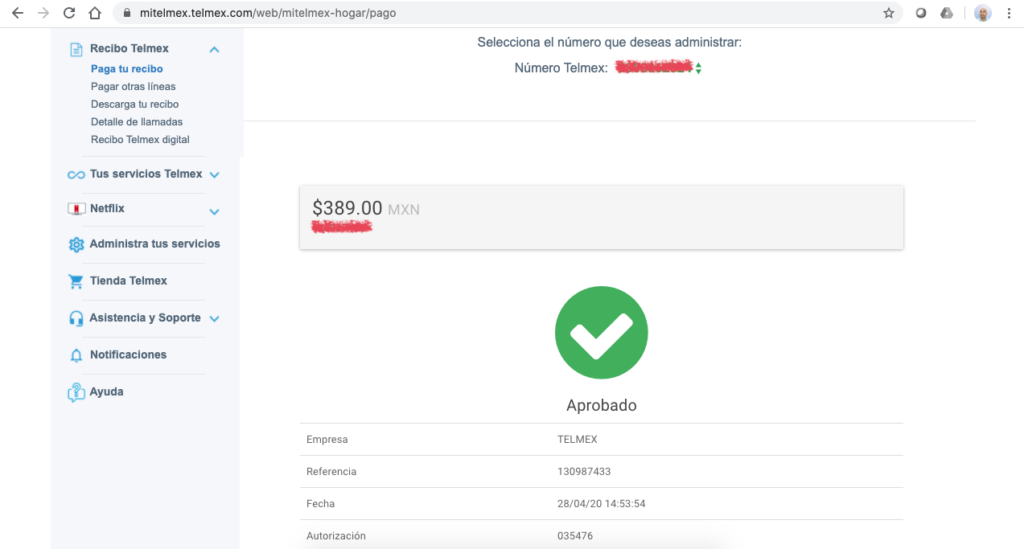Open Detalle de llamadas menu item
The height and width of the screenshot is (549, 1024).
pos(136,121)
